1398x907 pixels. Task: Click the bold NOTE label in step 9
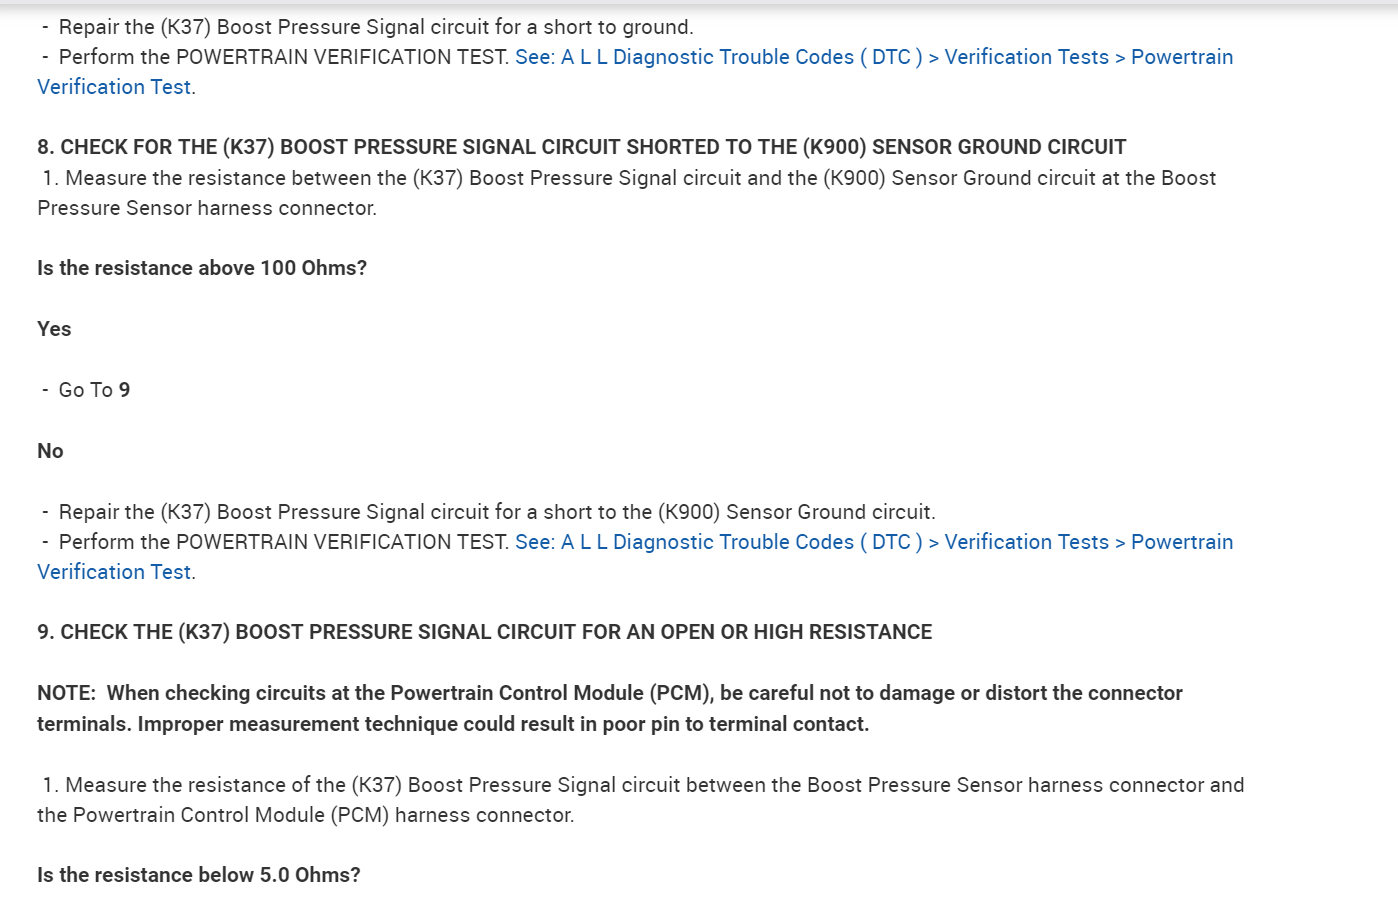(66, 693)
